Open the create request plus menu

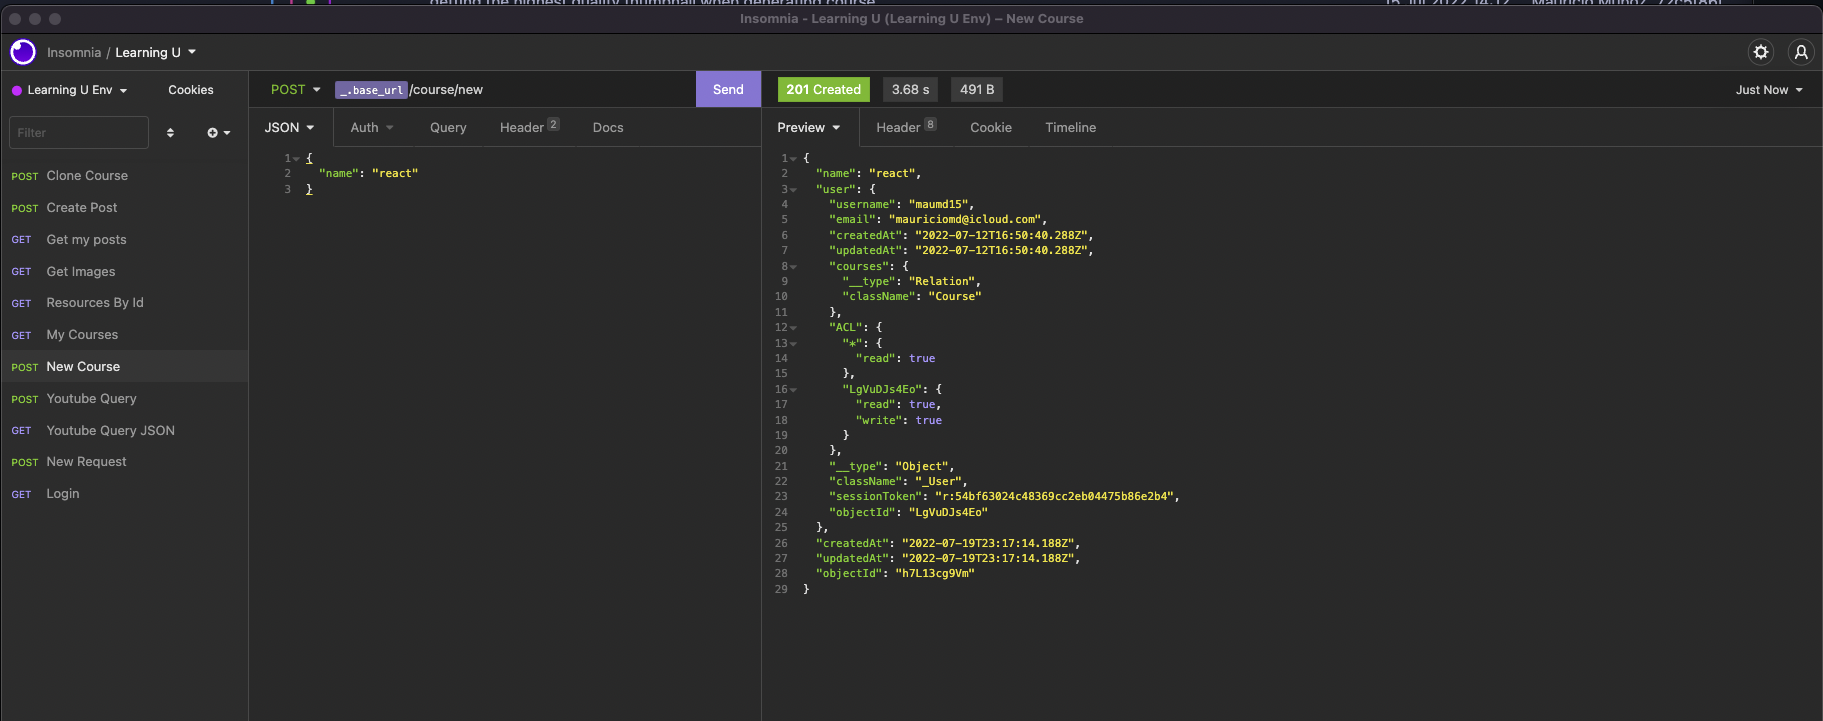point(218,132)
